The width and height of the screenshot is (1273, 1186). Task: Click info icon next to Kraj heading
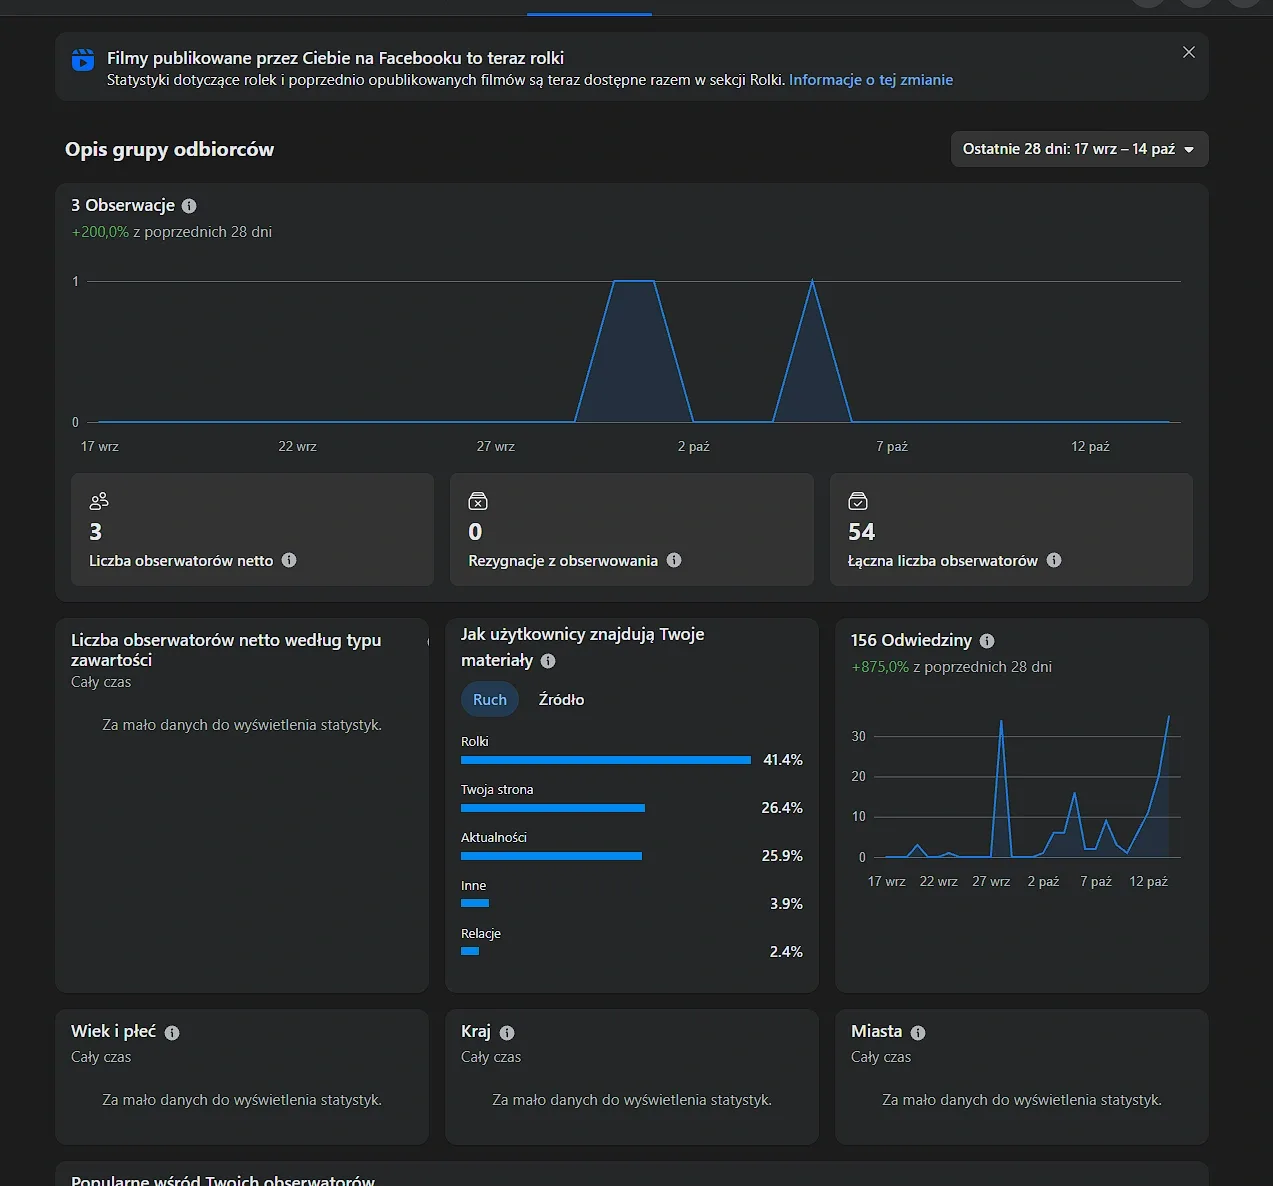[x=507, y=1033]
